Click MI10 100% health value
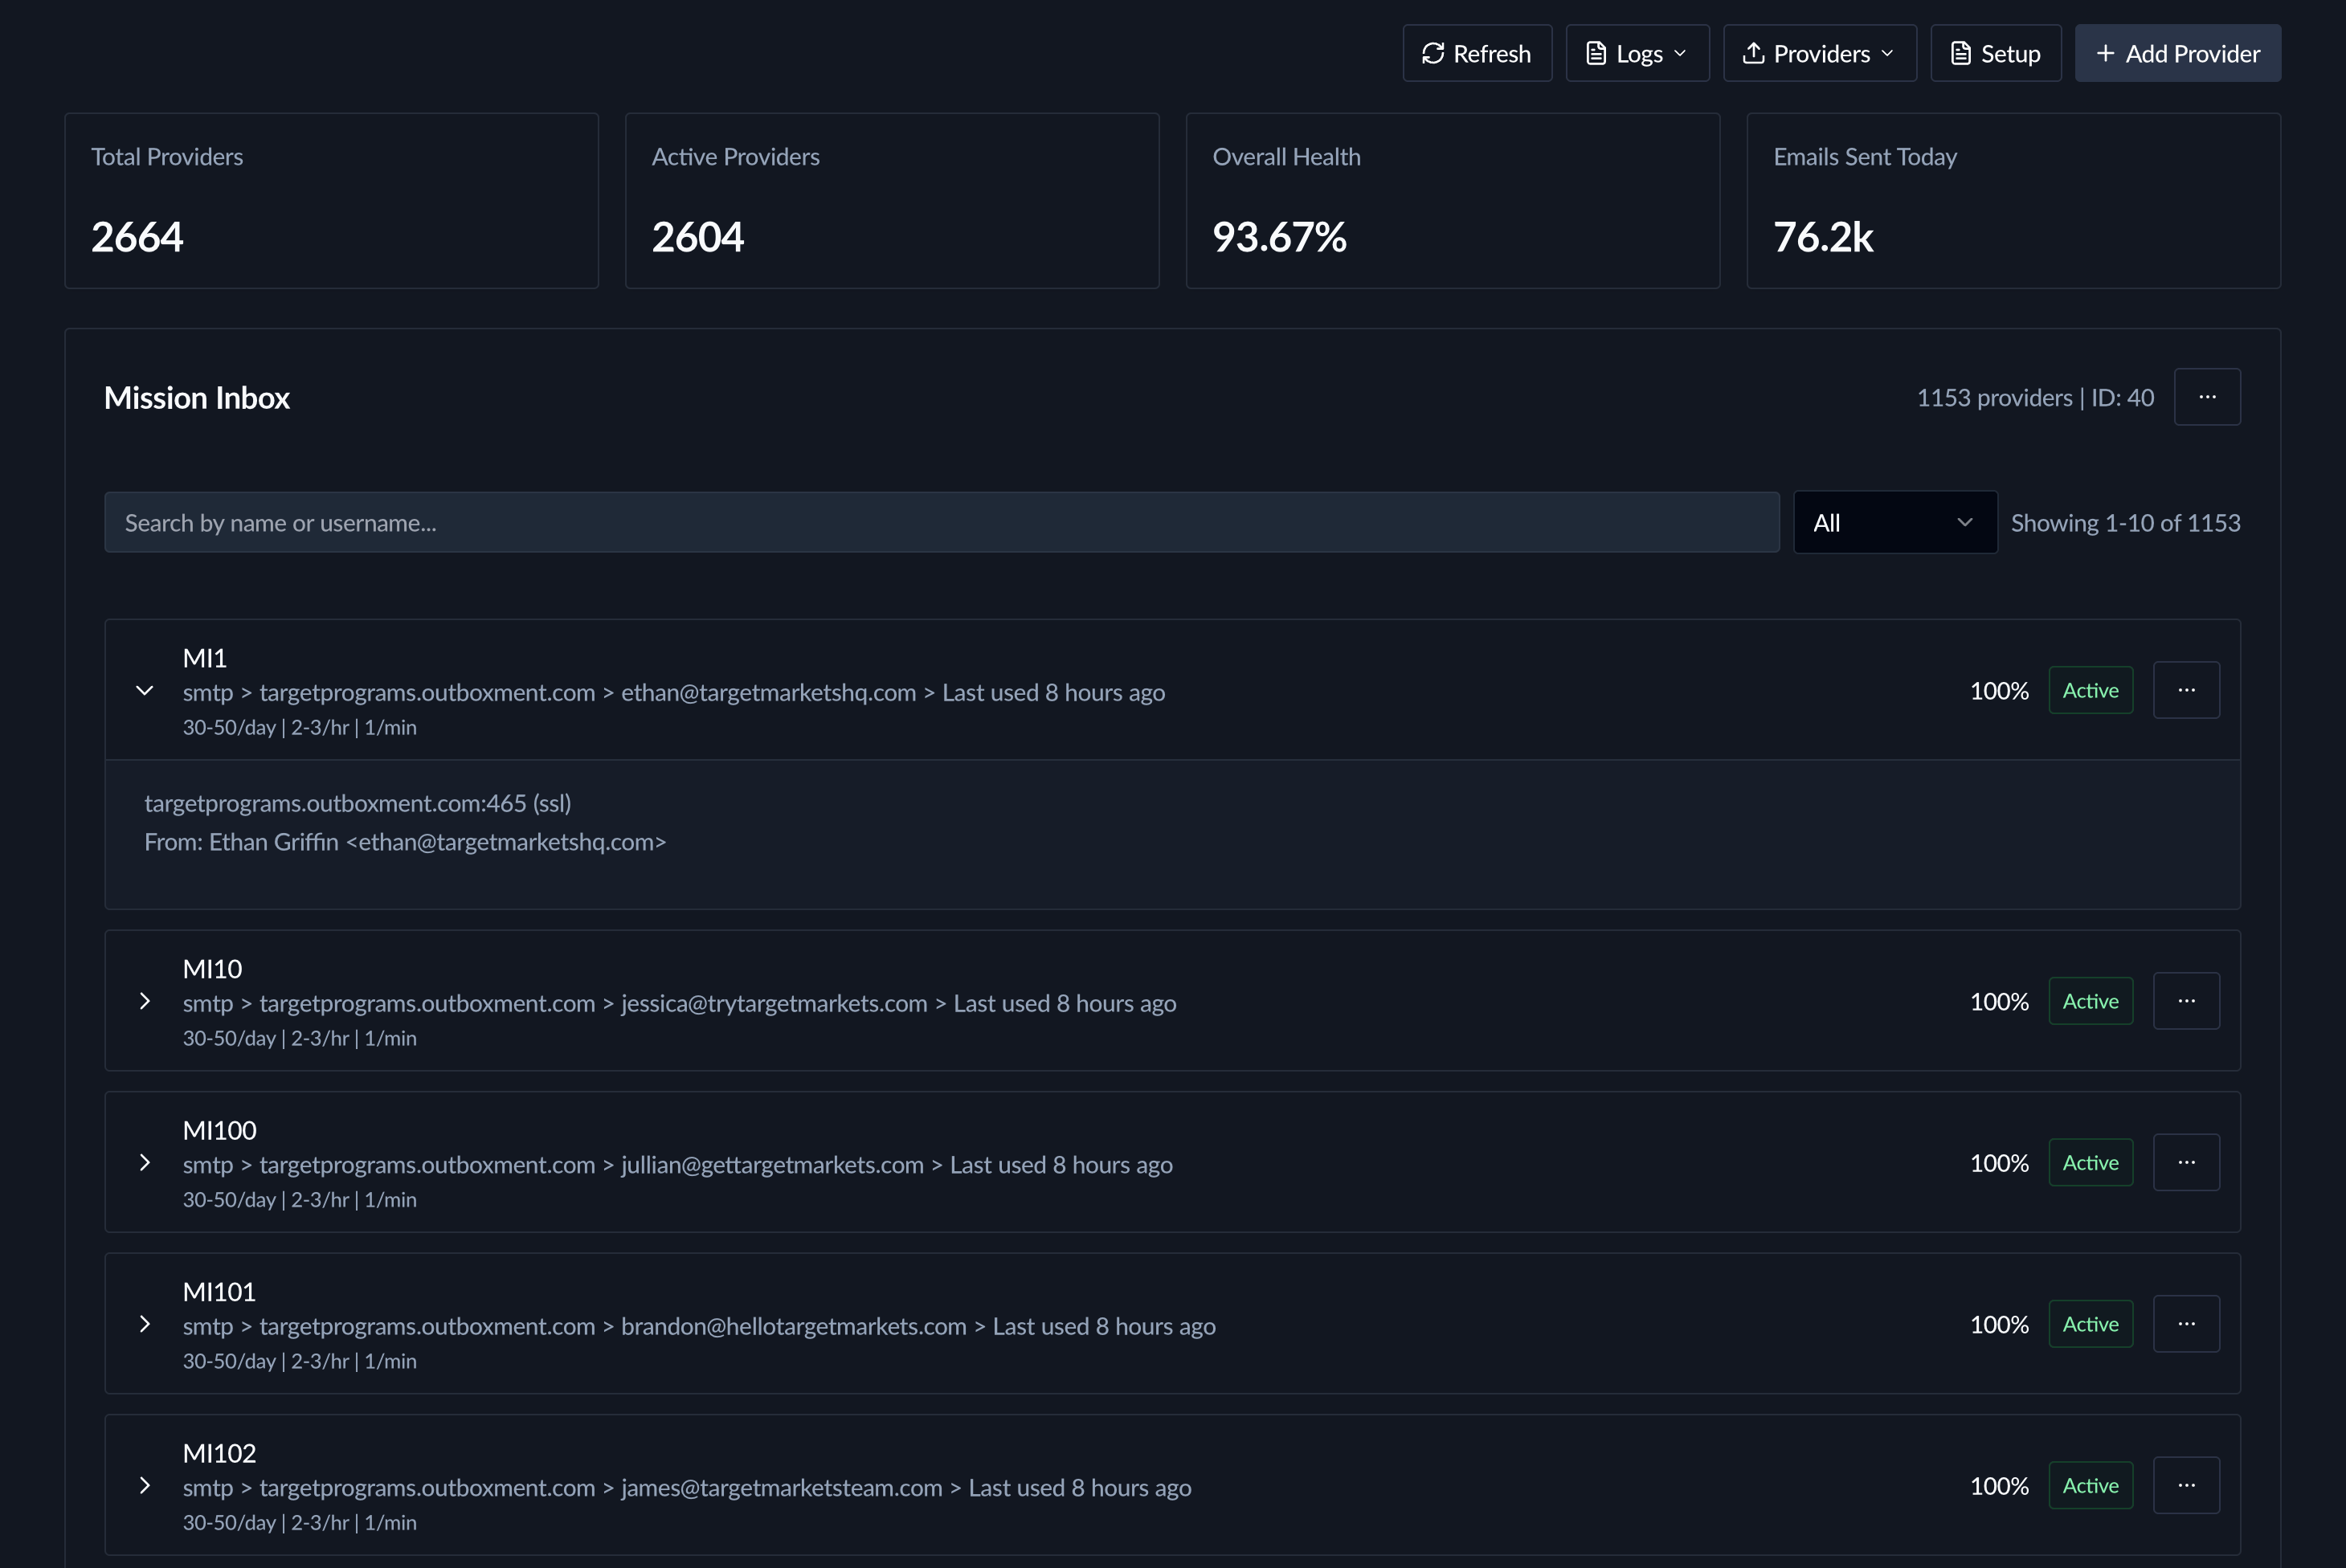 click(1999, 1002)
